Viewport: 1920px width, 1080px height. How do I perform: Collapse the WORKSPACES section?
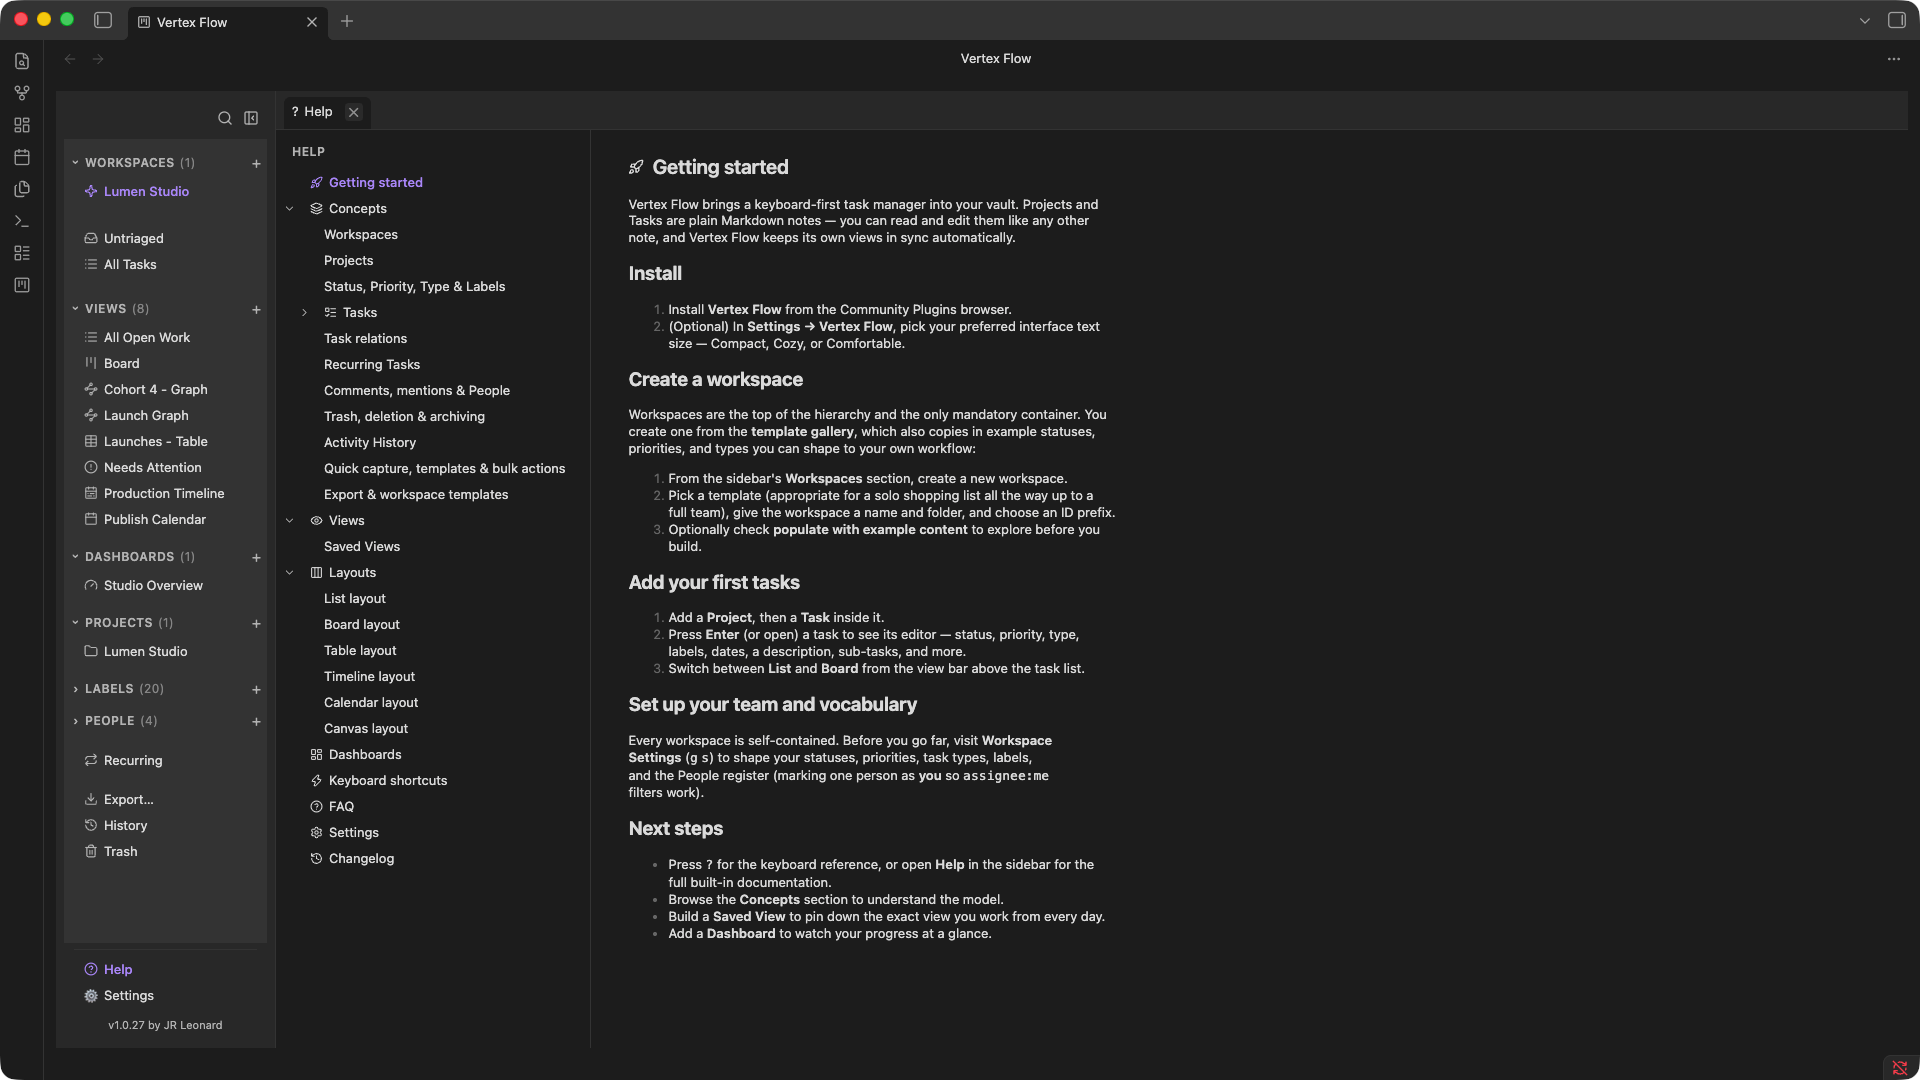tap(75, 162)
